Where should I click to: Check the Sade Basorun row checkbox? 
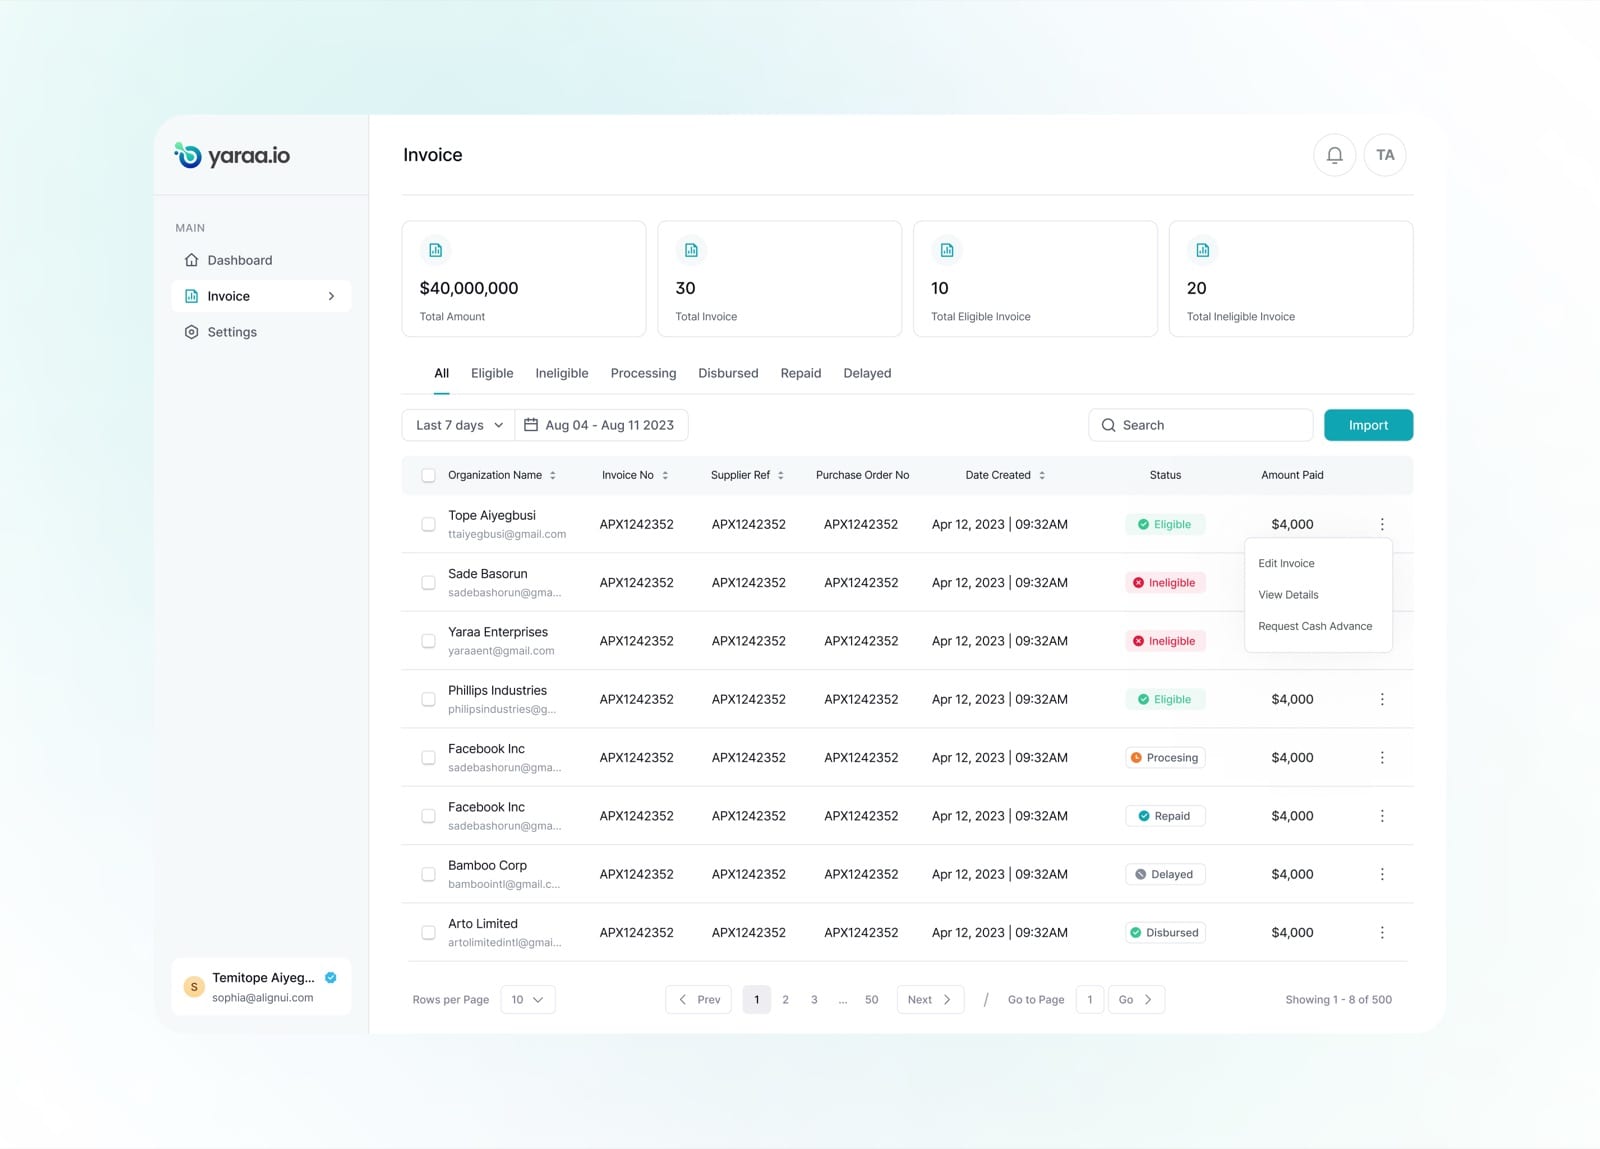[x=428, y=582]
